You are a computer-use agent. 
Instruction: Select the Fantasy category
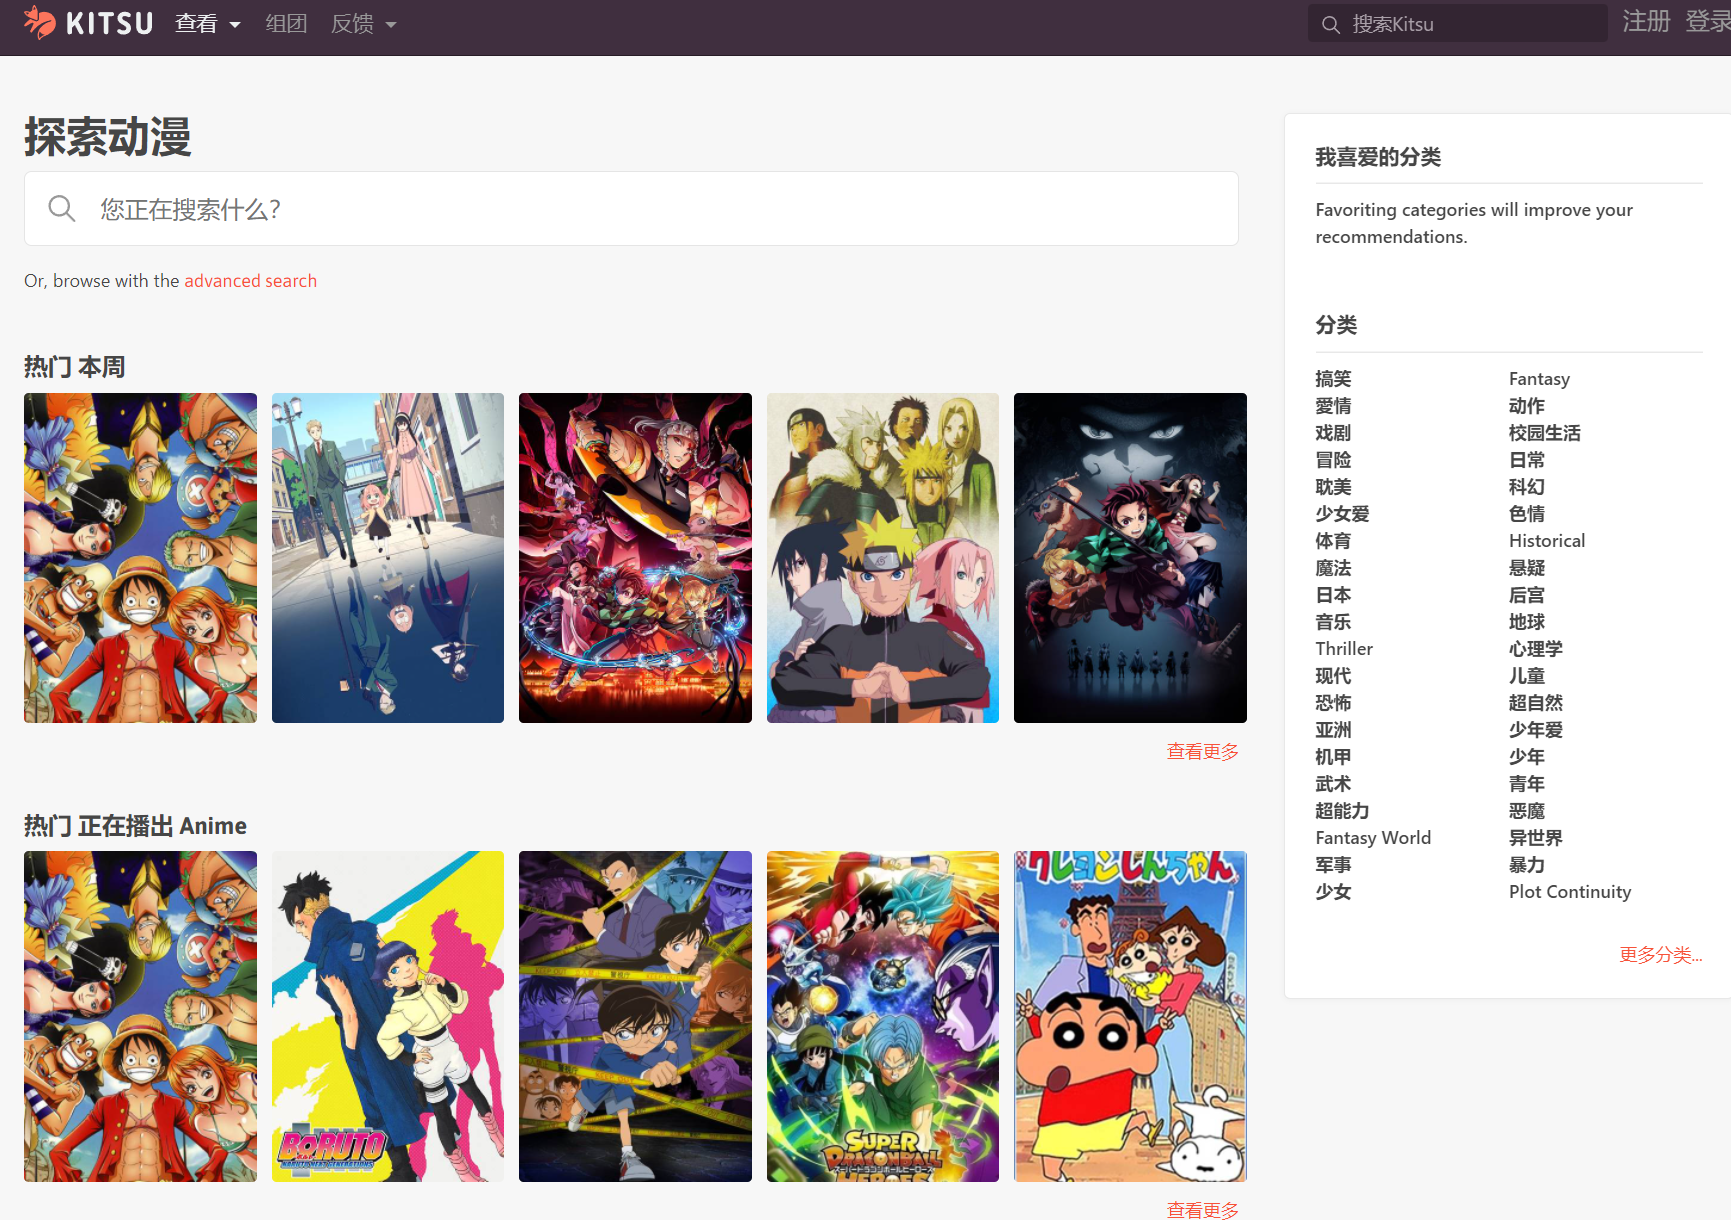(1539, 379)
